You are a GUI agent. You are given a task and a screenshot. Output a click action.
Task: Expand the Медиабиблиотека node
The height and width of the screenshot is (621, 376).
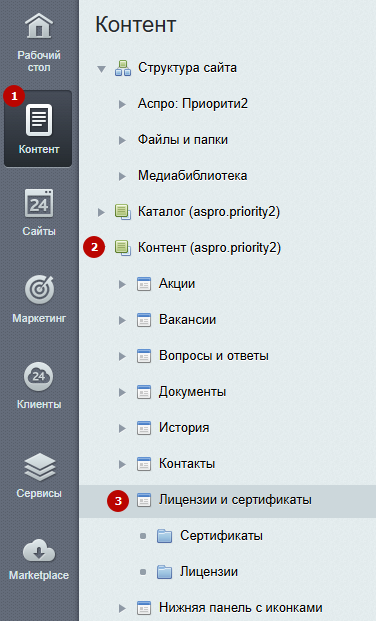[x=122, y=176]
